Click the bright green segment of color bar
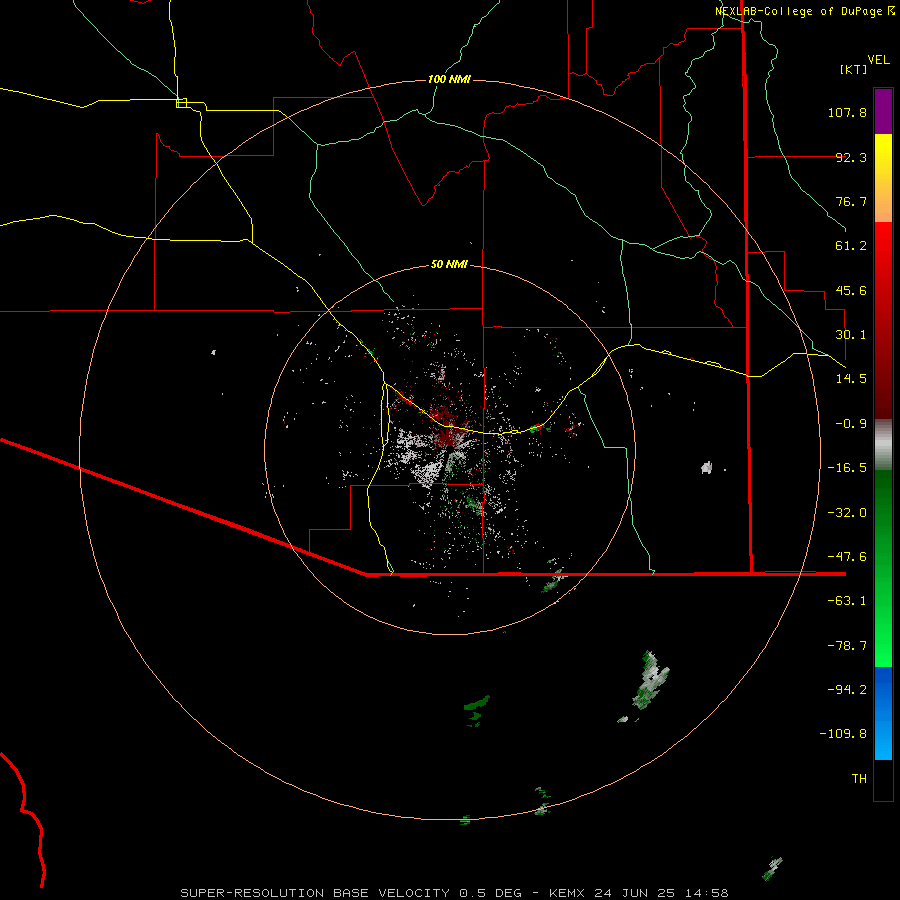 (883, 568)
